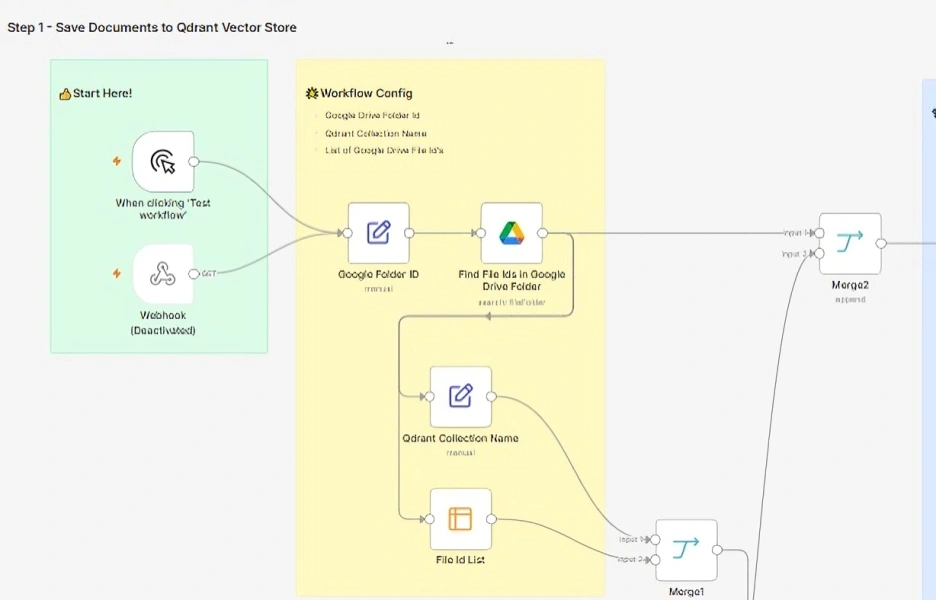Click Input 2 connector on Merge1
The image size is (936, 600).
pos(655,560)
